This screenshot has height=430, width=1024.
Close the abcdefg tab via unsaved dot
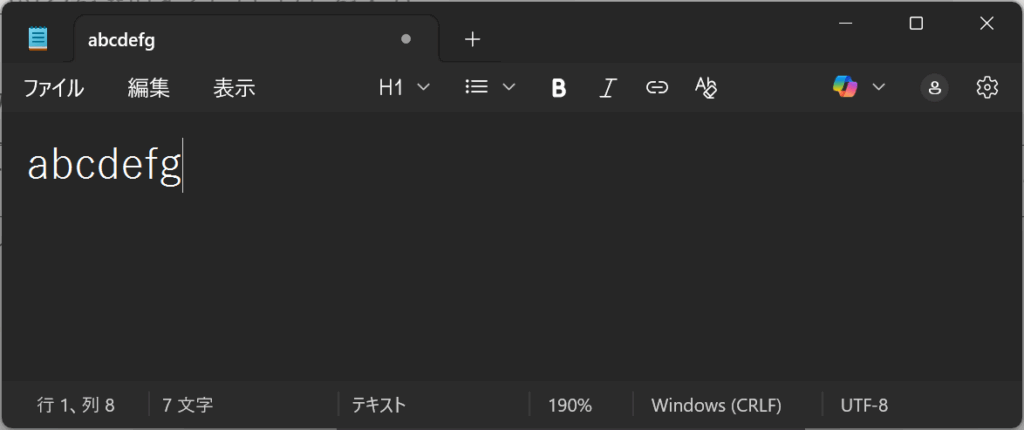405,40
